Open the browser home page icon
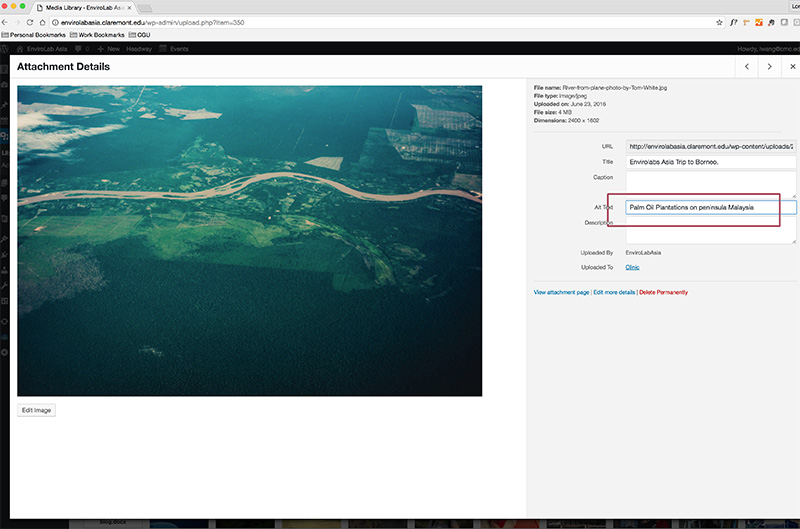Image resolution: width=800 pixels, height=529 pixels. click(x=42, y=22)
